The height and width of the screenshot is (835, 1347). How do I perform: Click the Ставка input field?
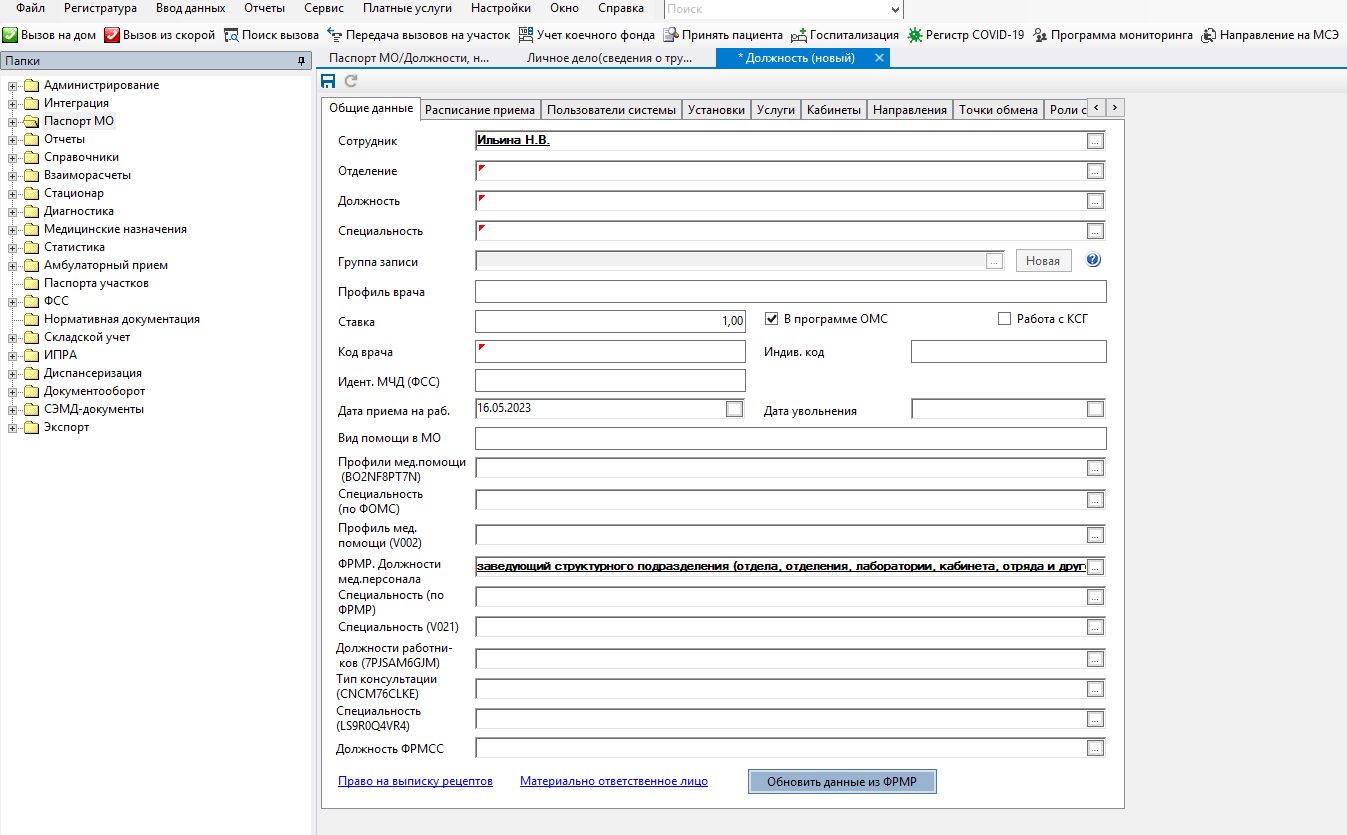point(610,322)
